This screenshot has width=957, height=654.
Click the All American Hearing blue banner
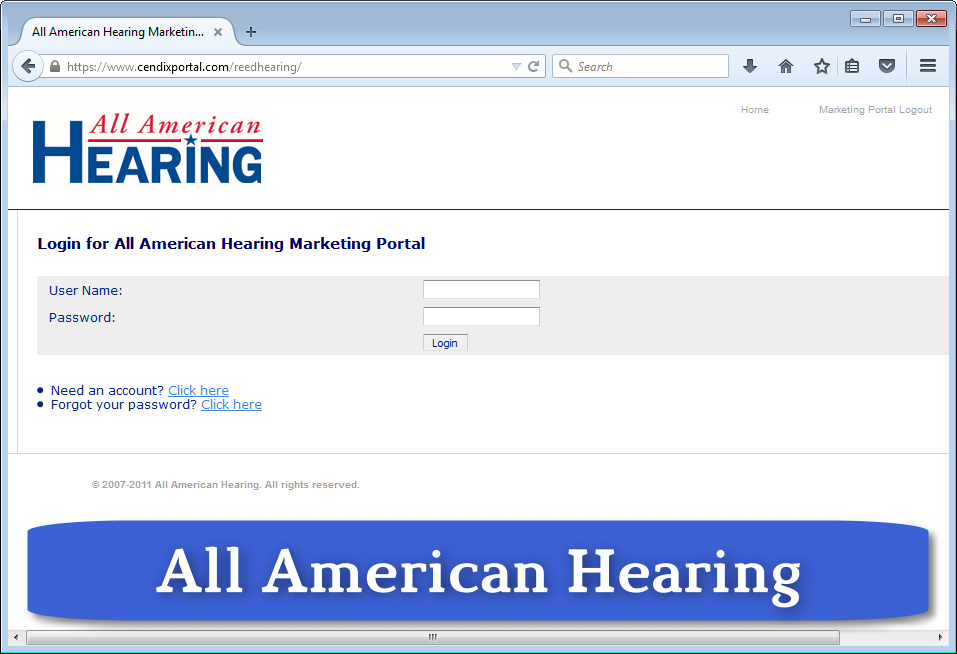point(478,571)
